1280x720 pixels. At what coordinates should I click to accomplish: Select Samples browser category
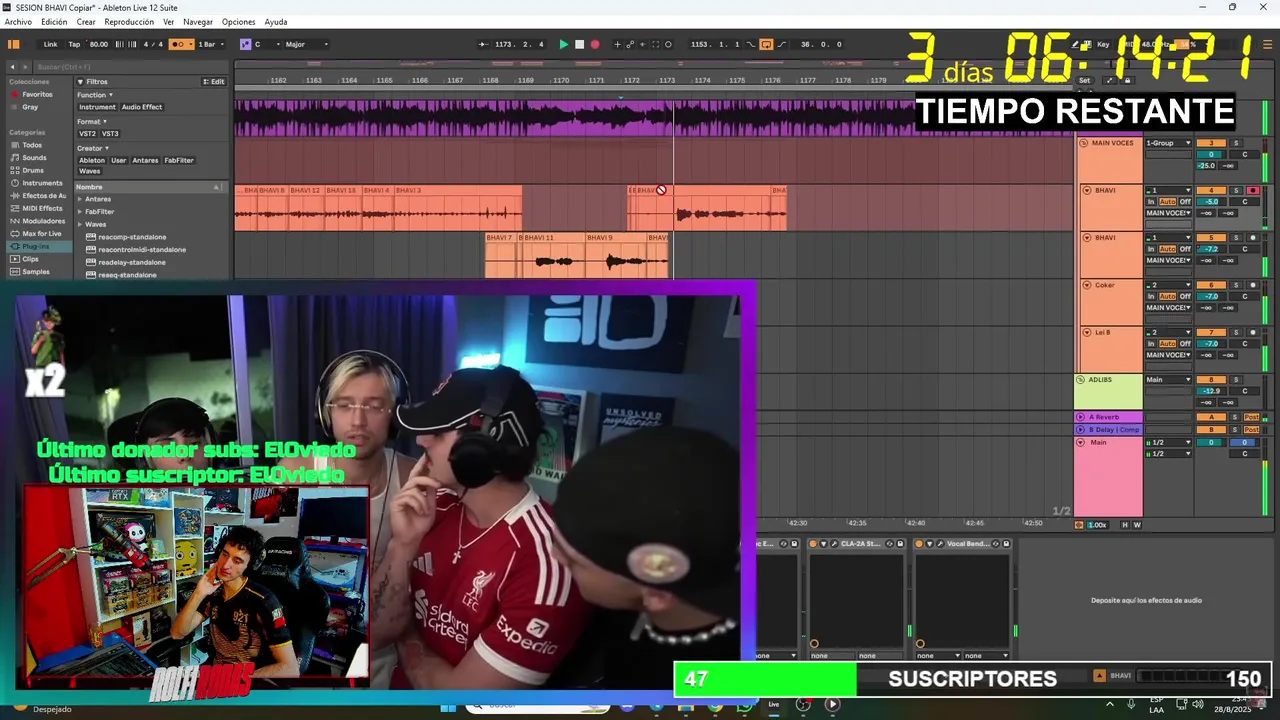tap(35, 271)
